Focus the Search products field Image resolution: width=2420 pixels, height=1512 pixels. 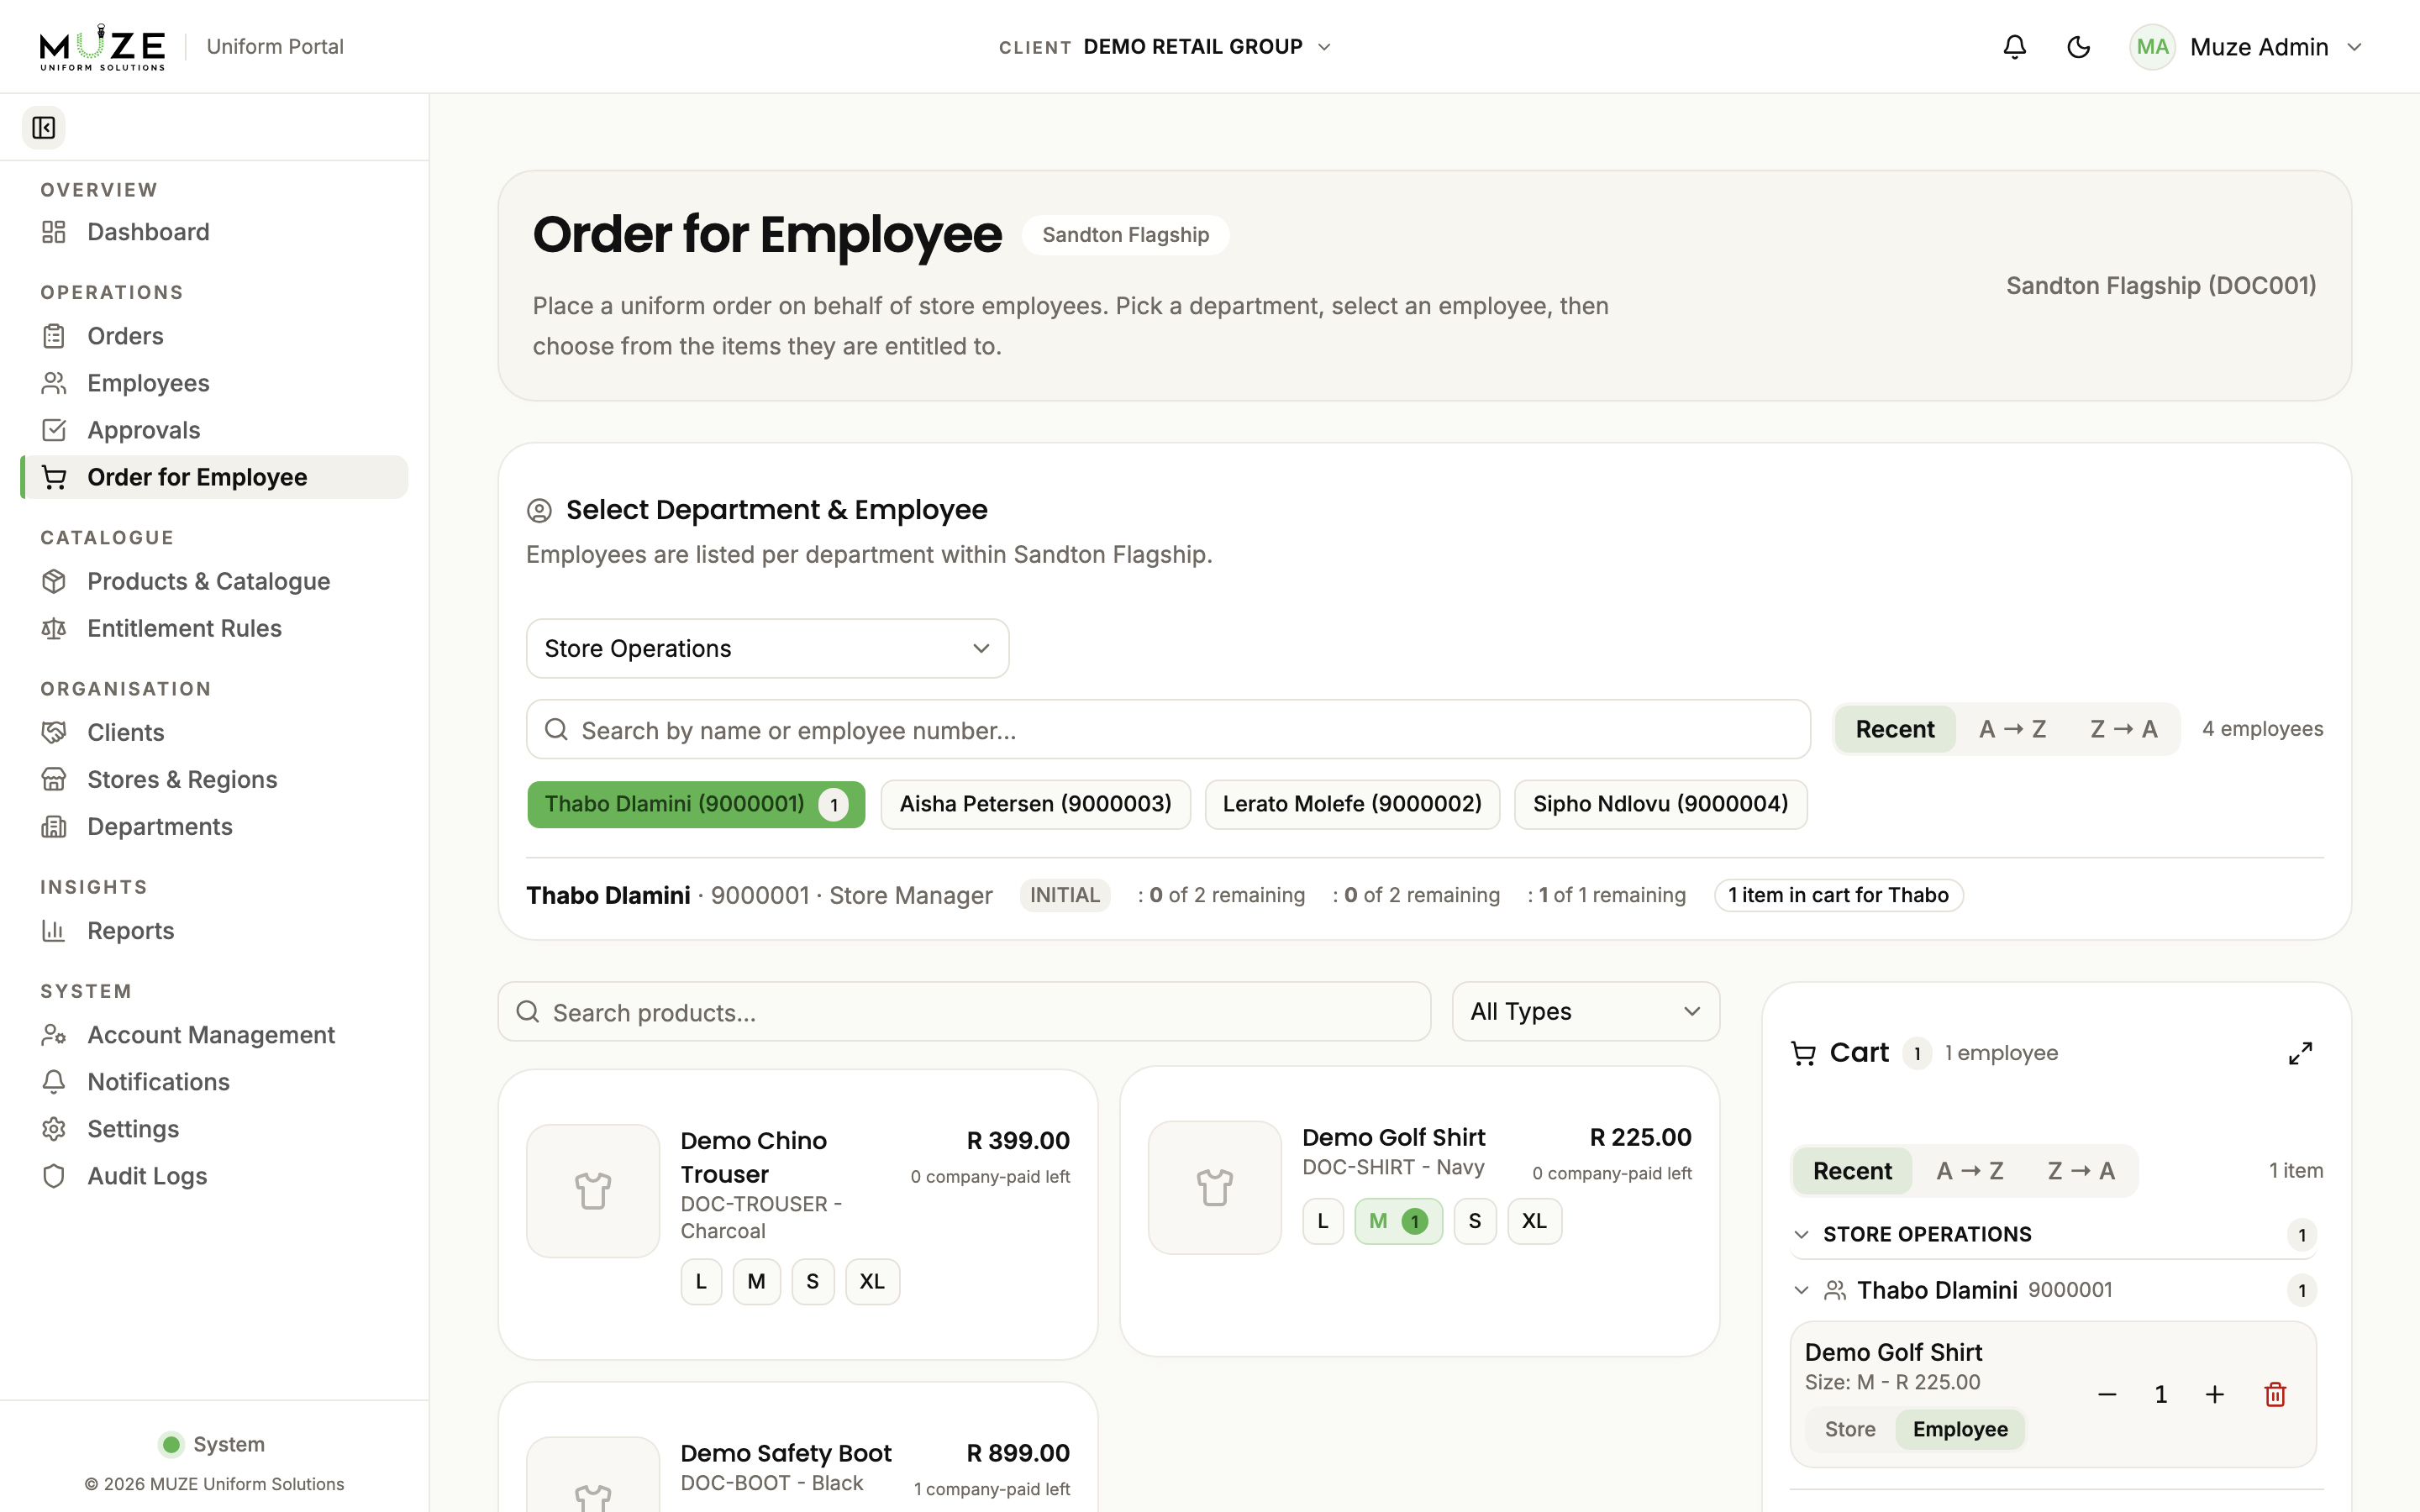[x=964, y=1012]
